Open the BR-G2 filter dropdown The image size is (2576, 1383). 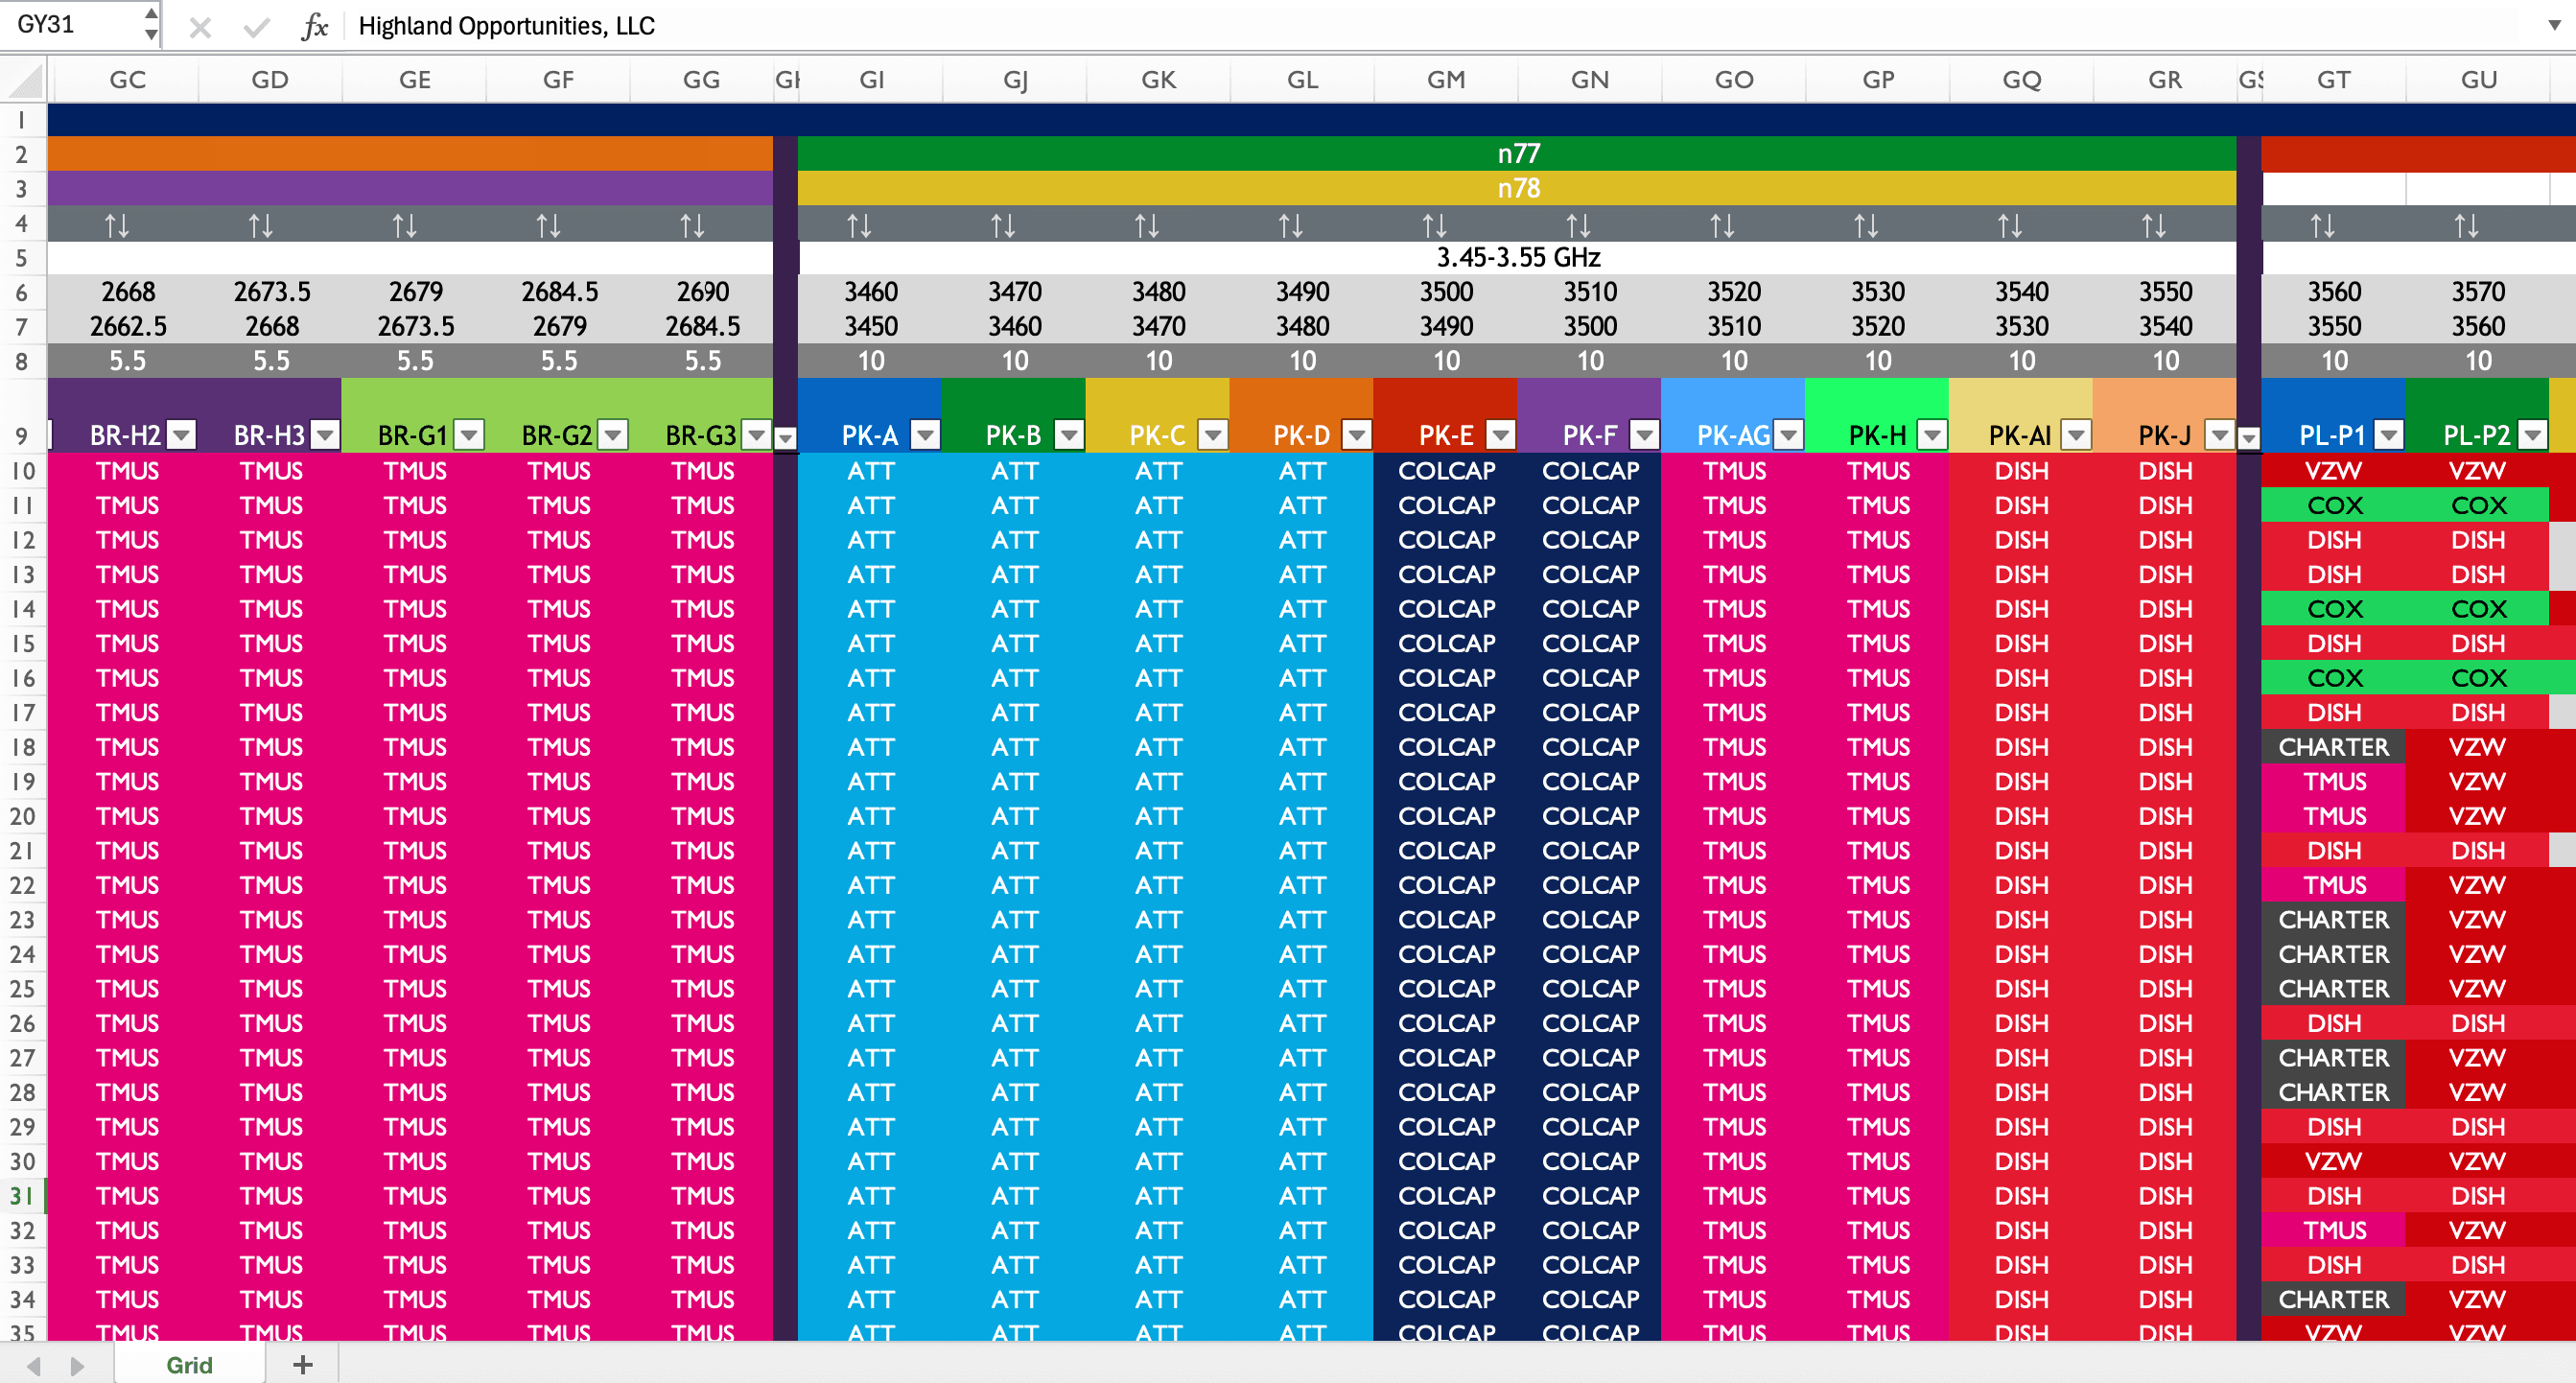pos(613,435)
